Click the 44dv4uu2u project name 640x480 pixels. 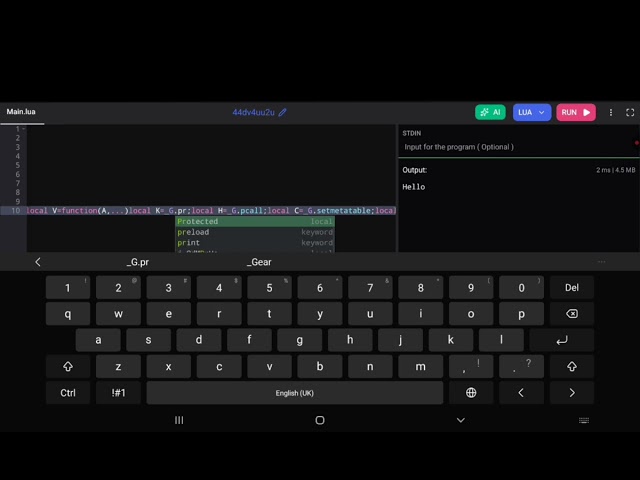point(253,112)
